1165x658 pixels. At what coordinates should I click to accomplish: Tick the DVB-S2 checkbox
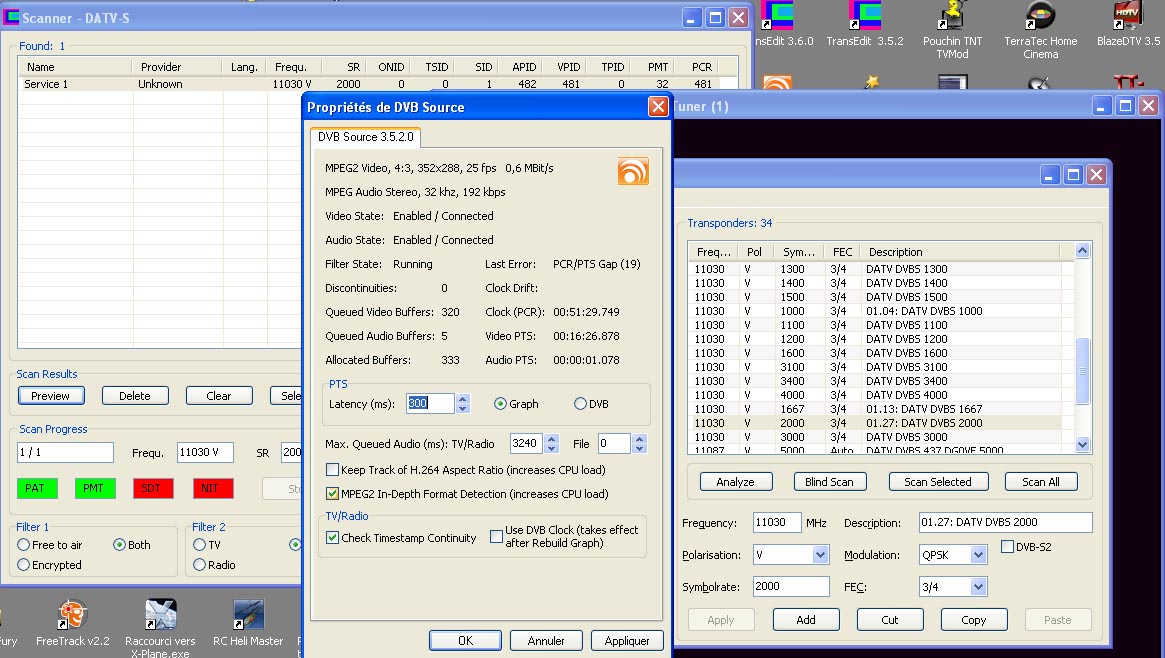coord(1008,547)
